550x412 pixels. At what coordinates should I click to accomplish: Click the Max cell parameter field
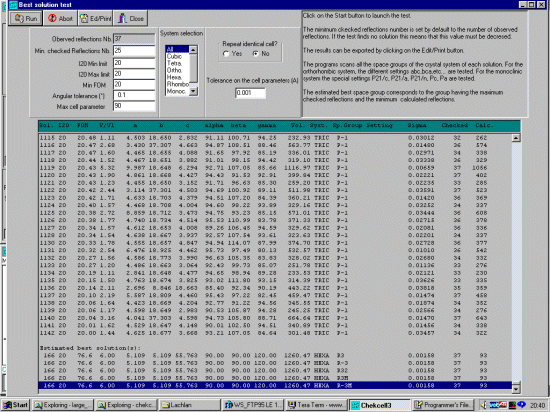click(134, 106)
